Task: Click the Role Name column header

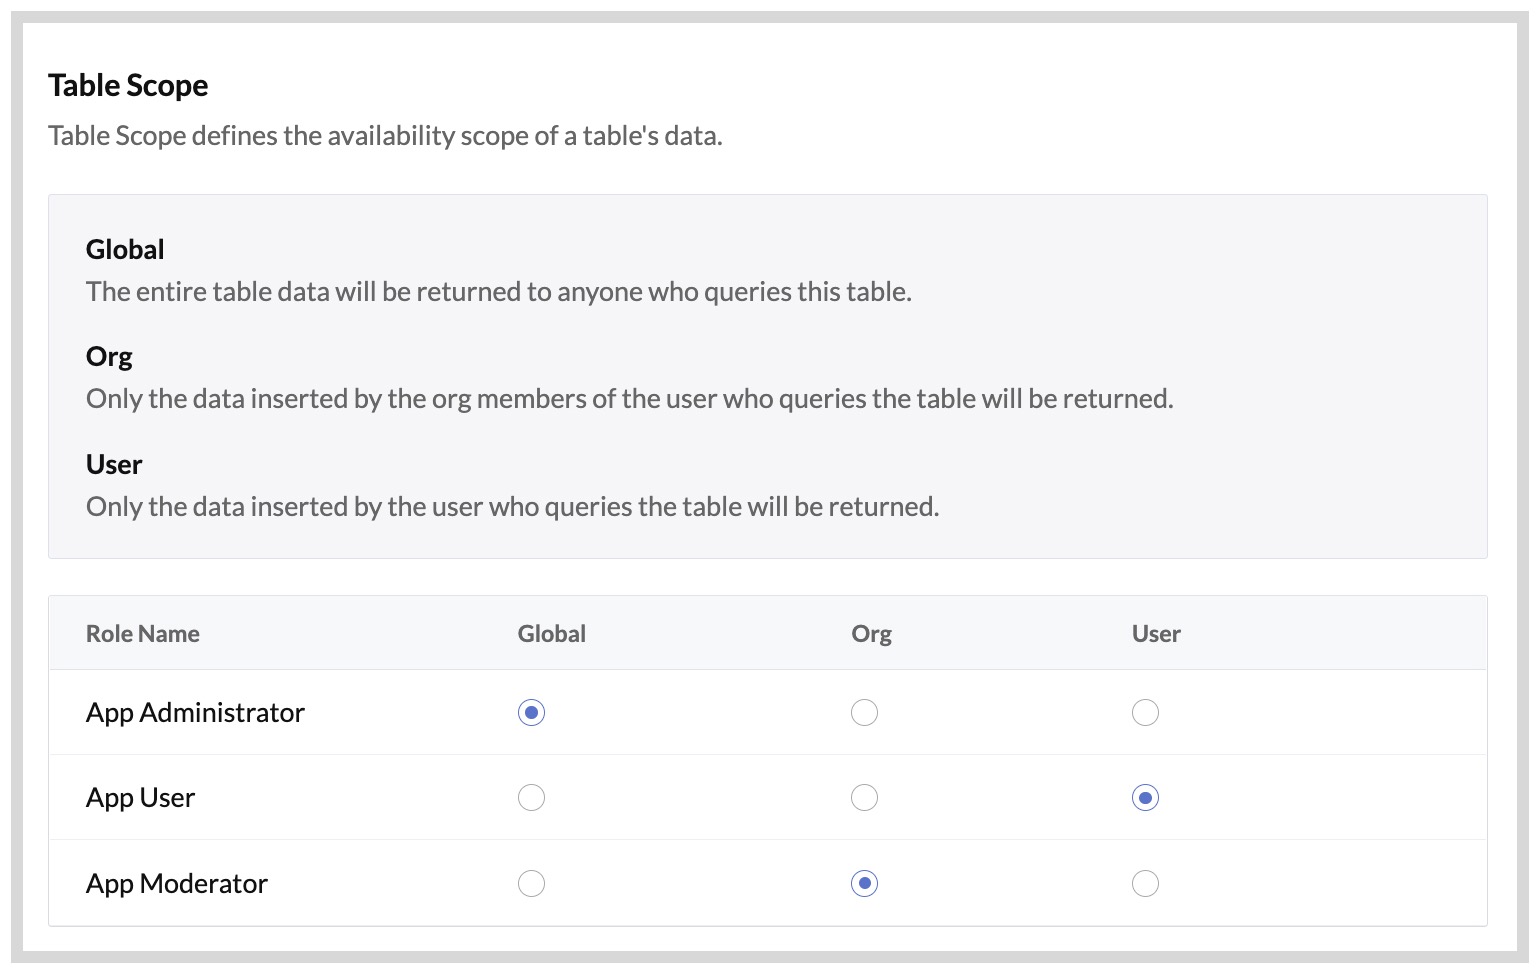Action: [x=142, y=633]
